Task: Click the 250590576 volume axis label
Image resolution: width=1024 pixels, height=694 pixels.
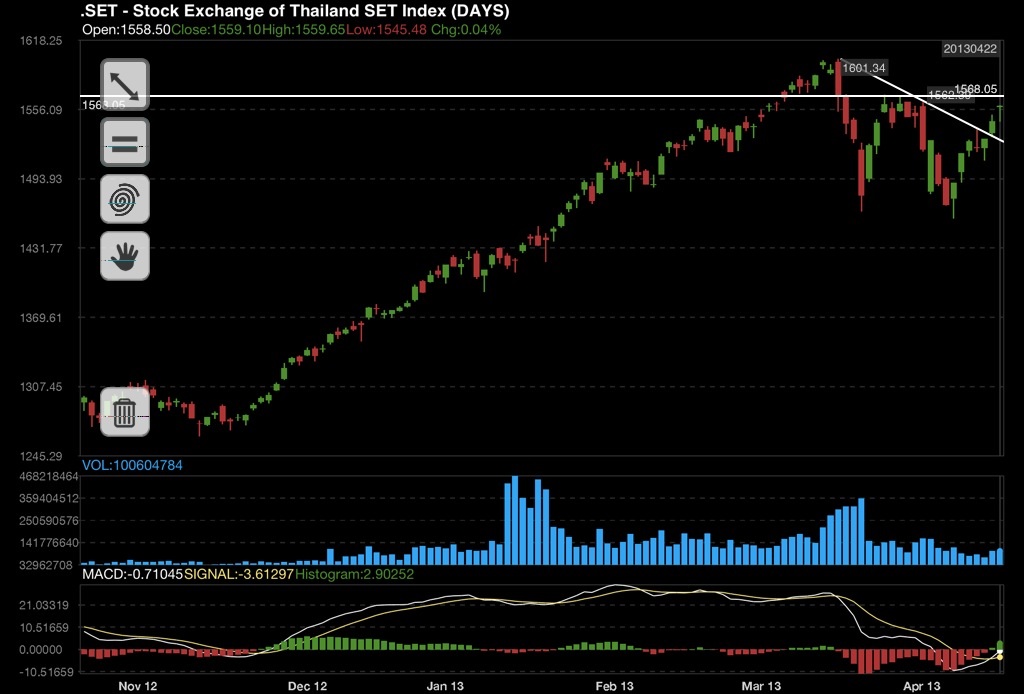Action: click(x=49, y=521)
